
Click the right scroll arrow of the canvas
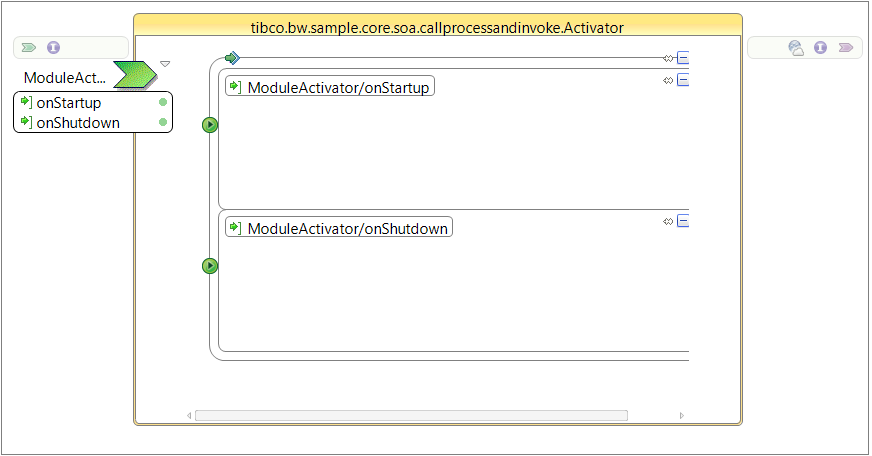(682, 415)
